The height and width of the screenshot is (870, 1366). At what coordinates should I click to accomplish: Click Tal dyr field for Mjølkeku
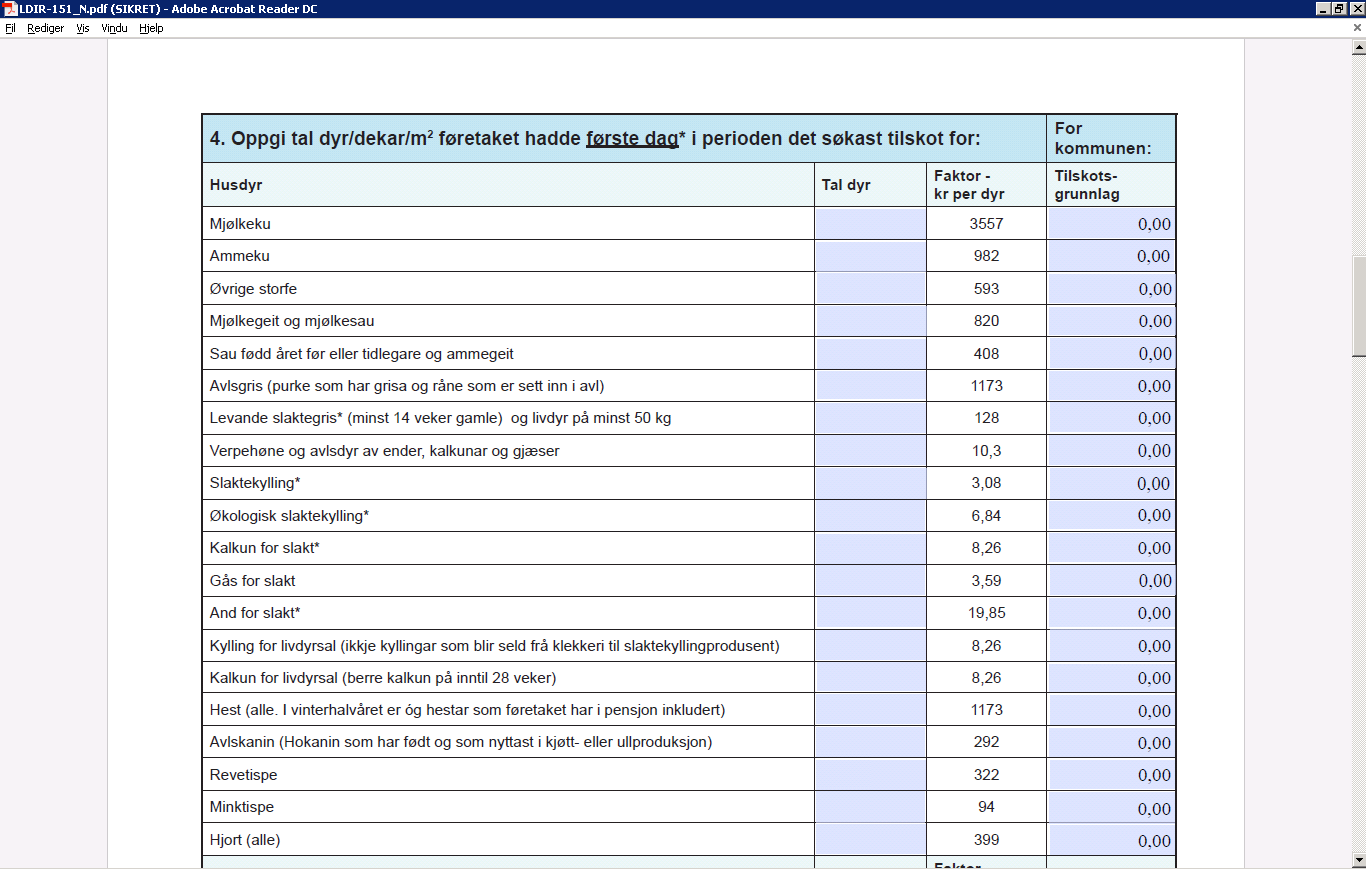coord(870,224)
